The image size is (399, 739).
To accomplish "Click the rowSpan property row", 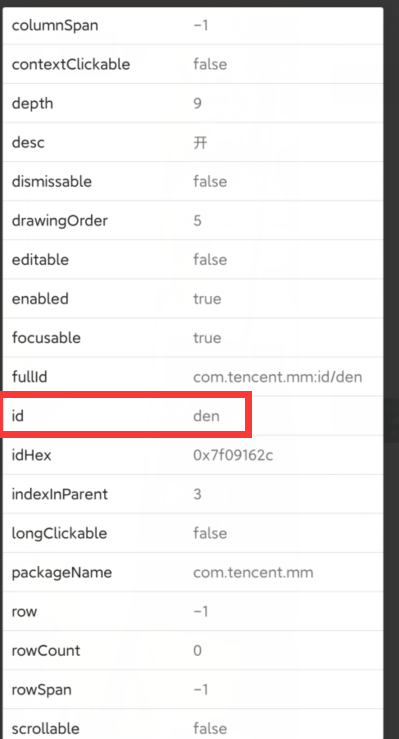I will pyautogui.click(x=193, y=690).
